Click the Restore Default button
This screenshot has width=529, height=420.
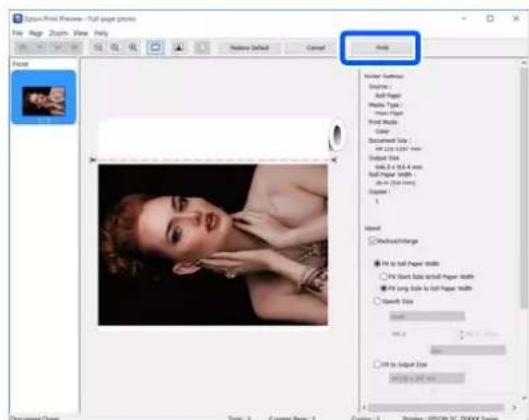pyautogui.click(x=249, y=48)
